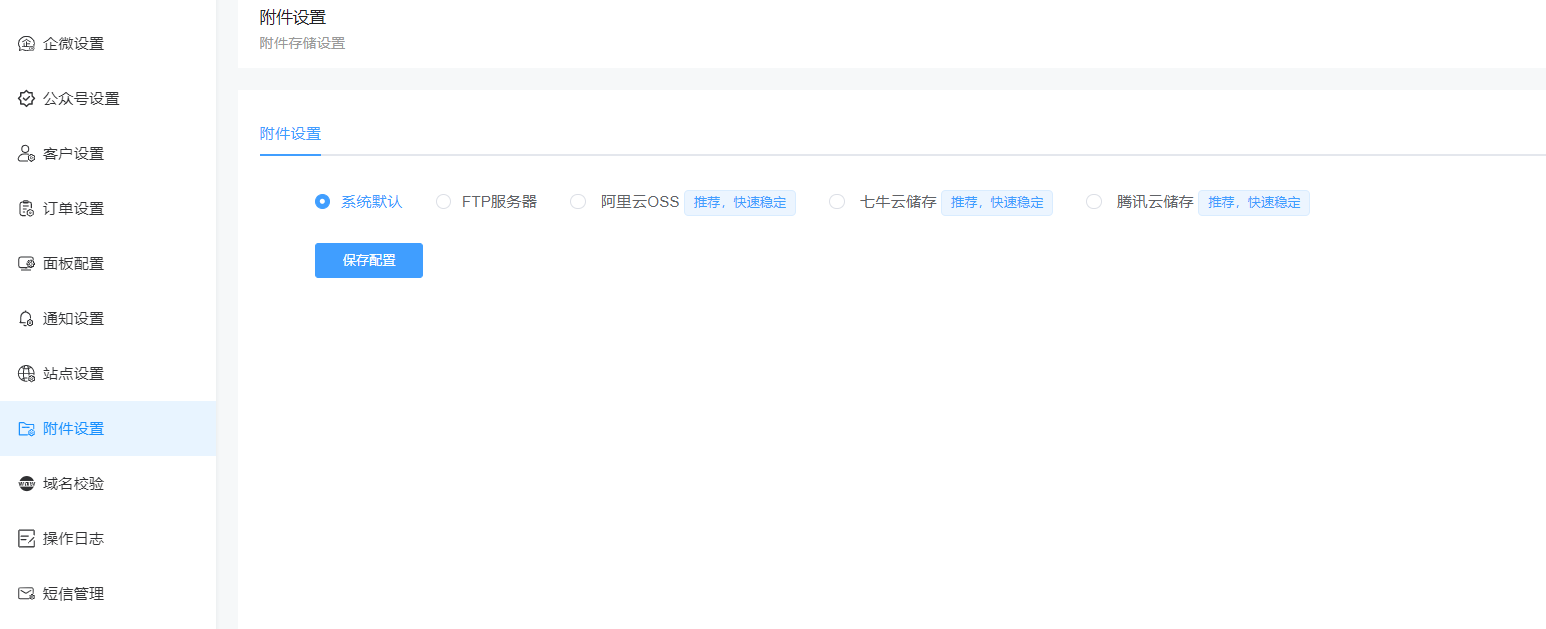Select the 腾讯云储存 radio button

pyautogui.click(x=1094, y=202)
